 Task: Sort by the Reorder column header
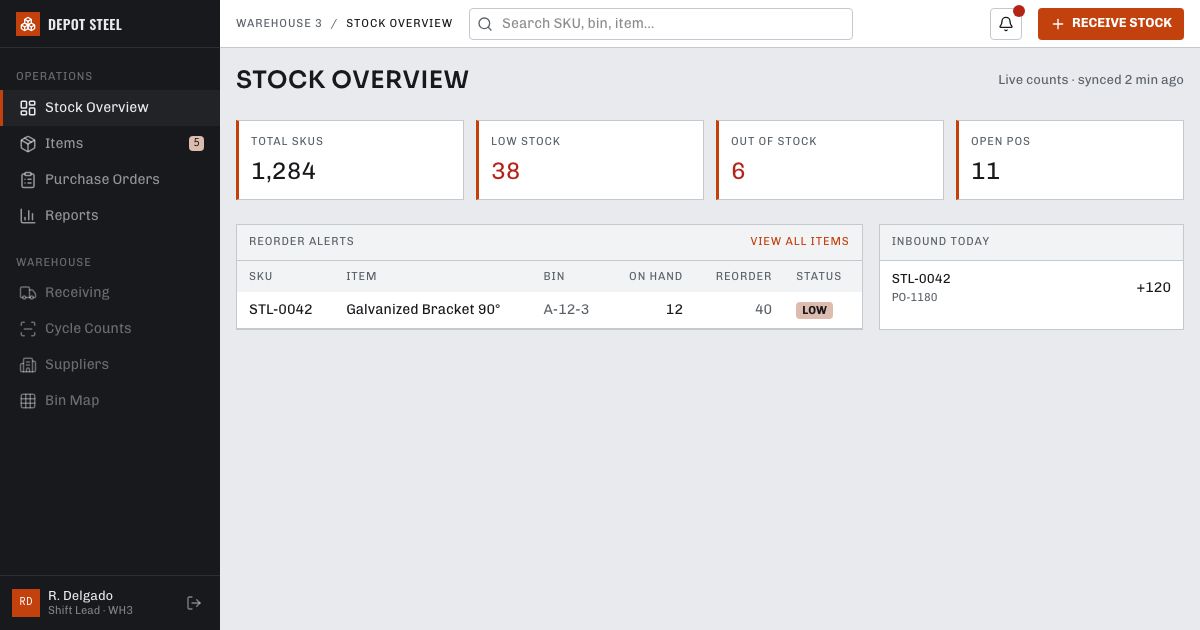(744, 277)
